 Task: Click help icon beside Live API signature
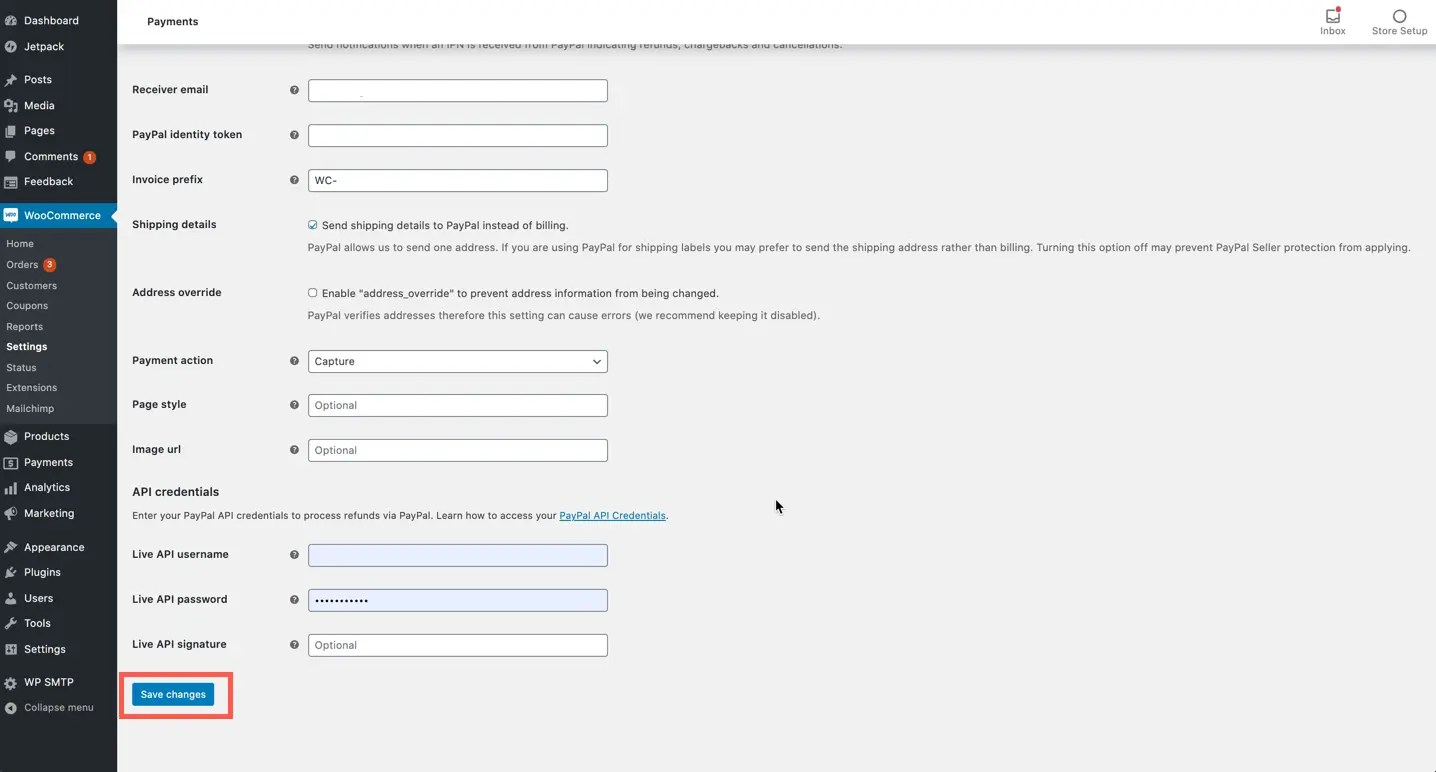(x=294, y=645)
